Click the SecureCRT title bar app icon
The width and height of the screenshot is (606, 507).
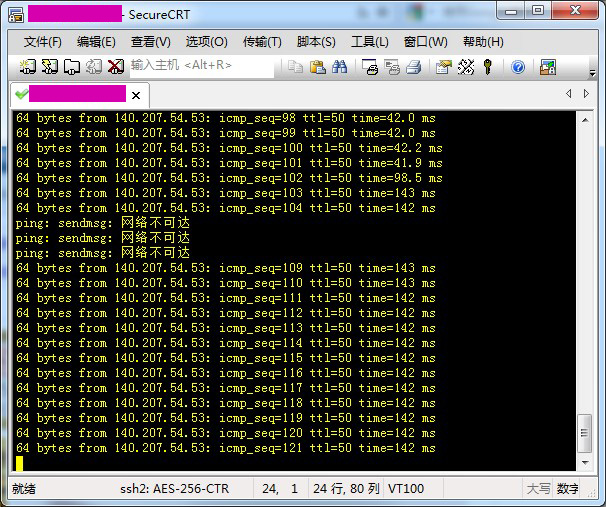click(x=16, y=15)
